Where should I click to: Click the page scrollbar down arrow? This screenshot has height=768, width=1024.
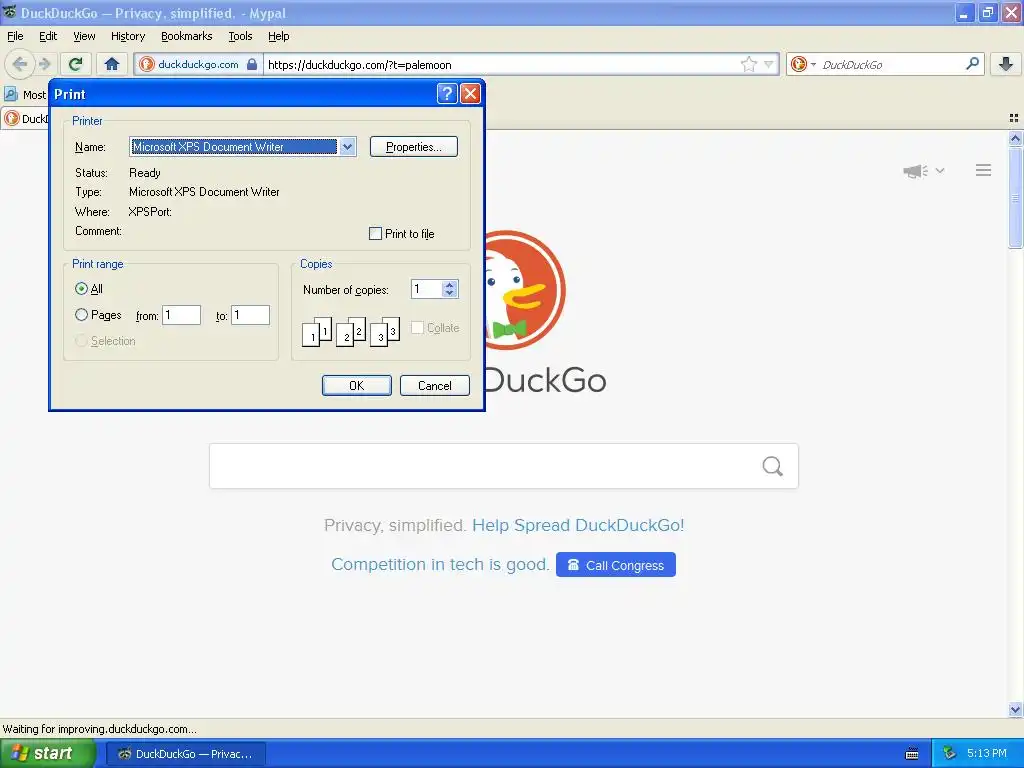pyautogui.click(x=1015, y=709)
